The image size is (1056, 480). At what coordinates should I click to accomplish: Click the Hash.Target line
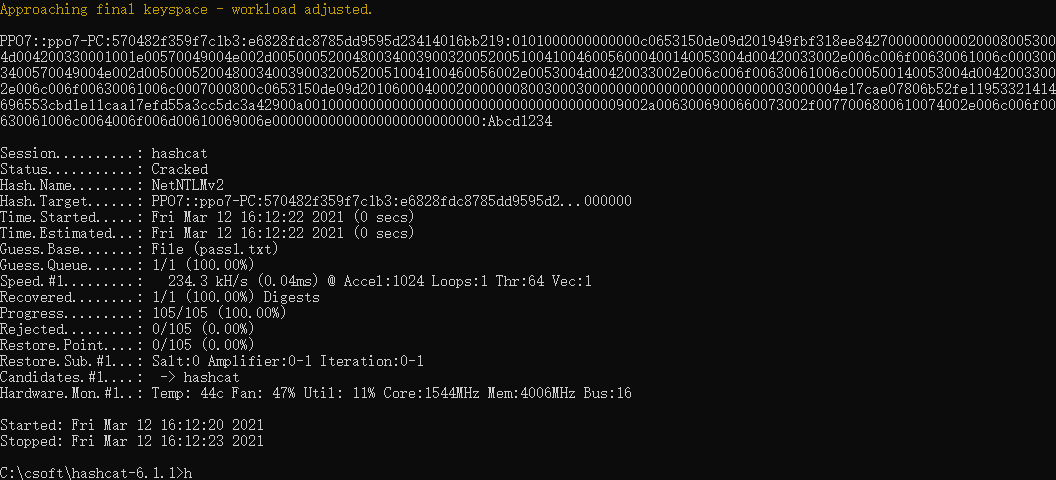[316, 201]
